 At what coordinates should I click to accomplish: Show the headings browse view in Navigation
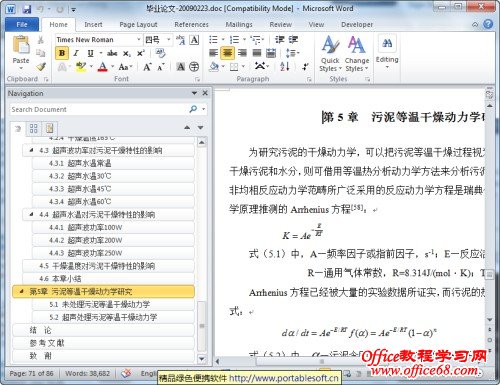18,128
